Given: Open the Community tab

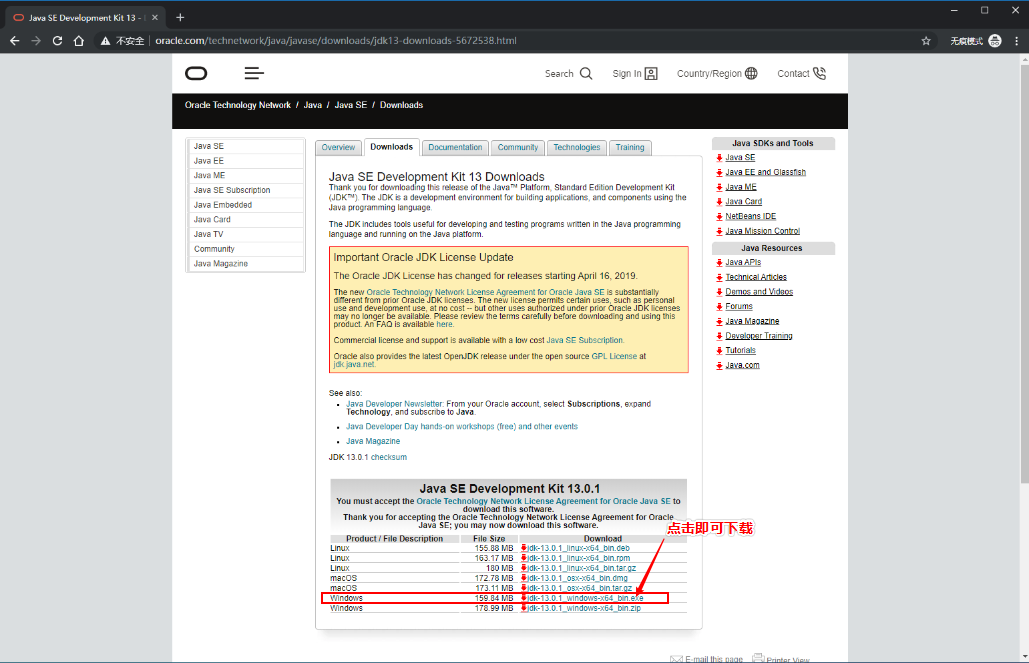Looking at the screenshot, I should pyautogui.click(x=517, y=146).
